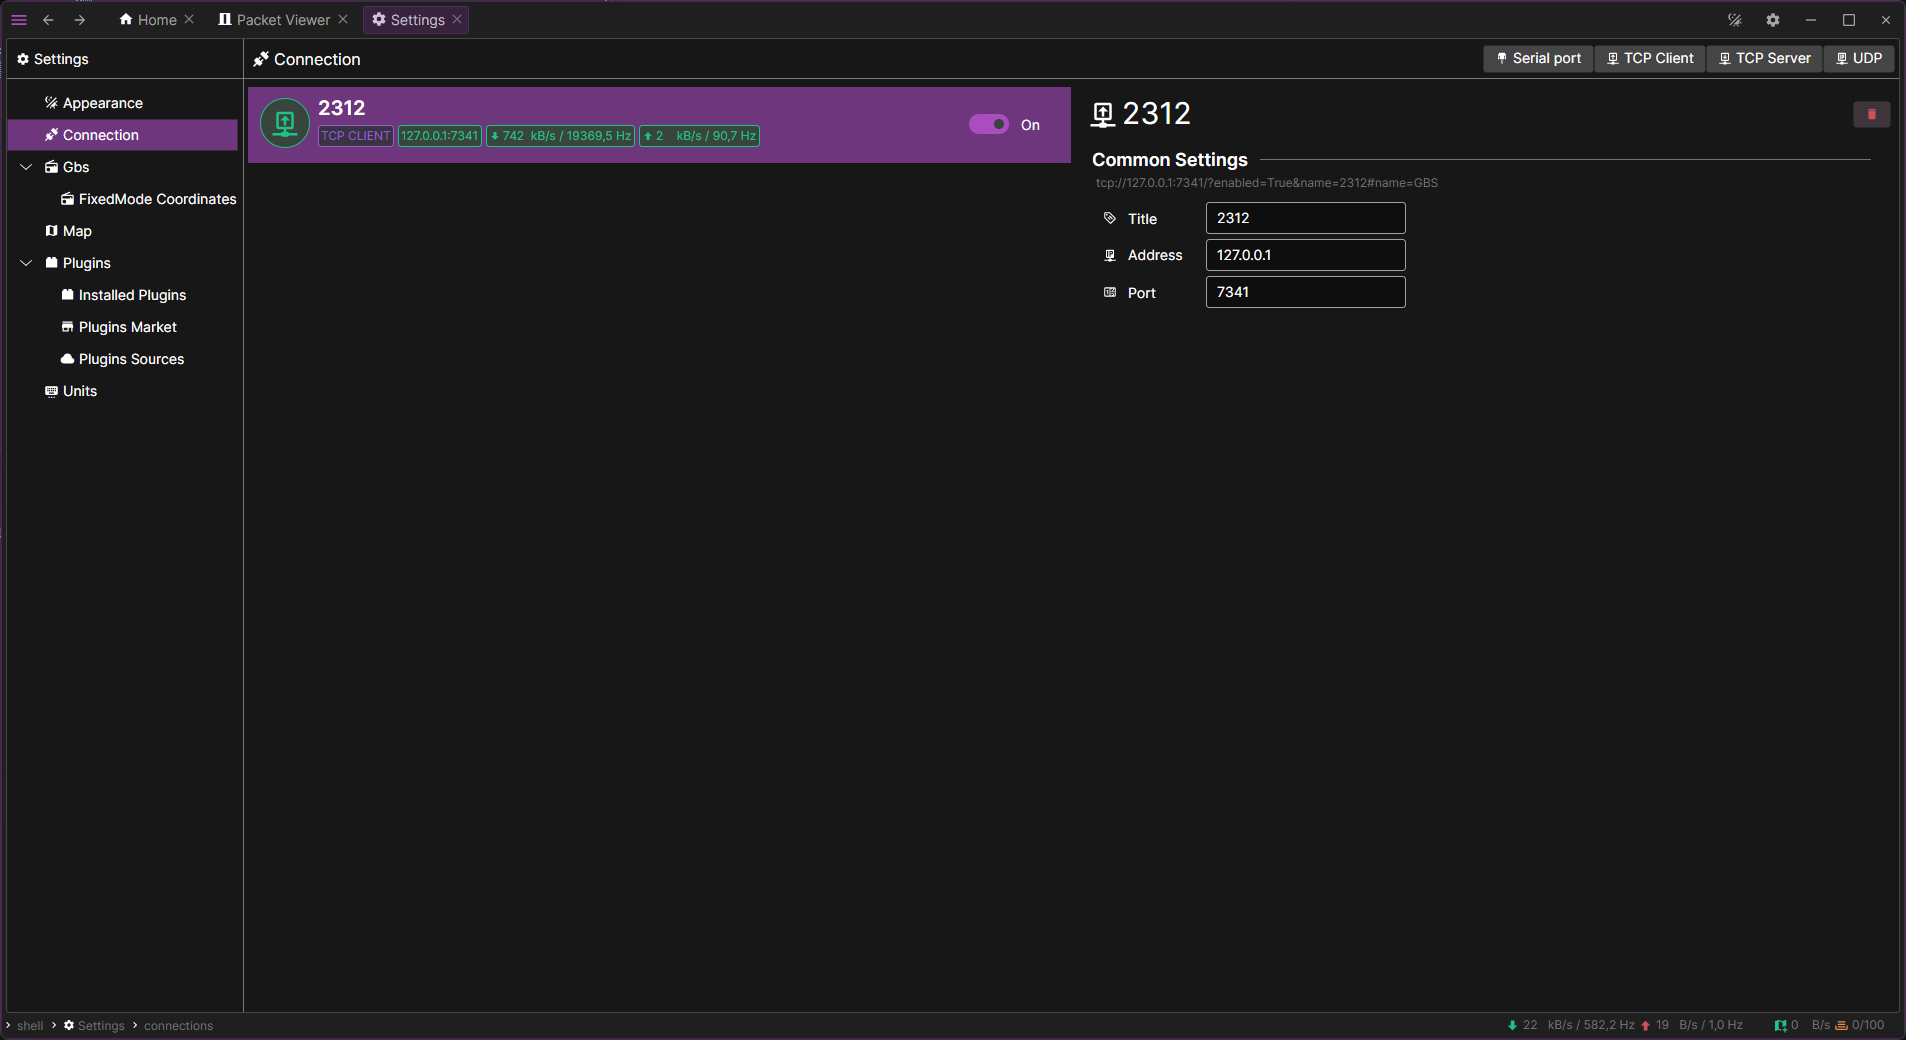Close the Home tab
Viewport: 1906px width, 1040px height.
(189, 20)
